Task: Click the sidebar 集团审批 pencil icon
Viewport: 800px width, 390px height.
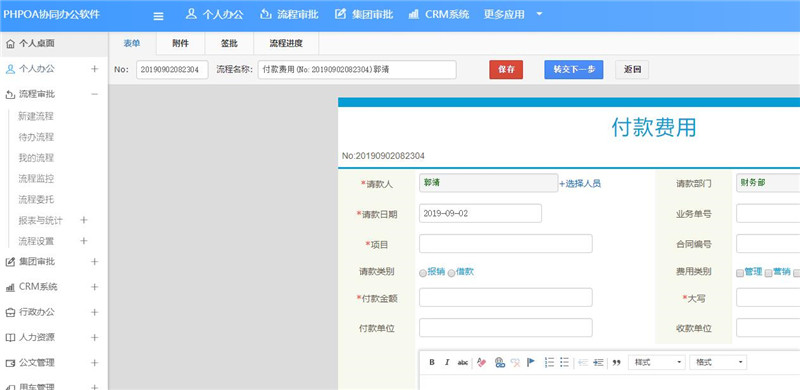Action: coord(10,262)
